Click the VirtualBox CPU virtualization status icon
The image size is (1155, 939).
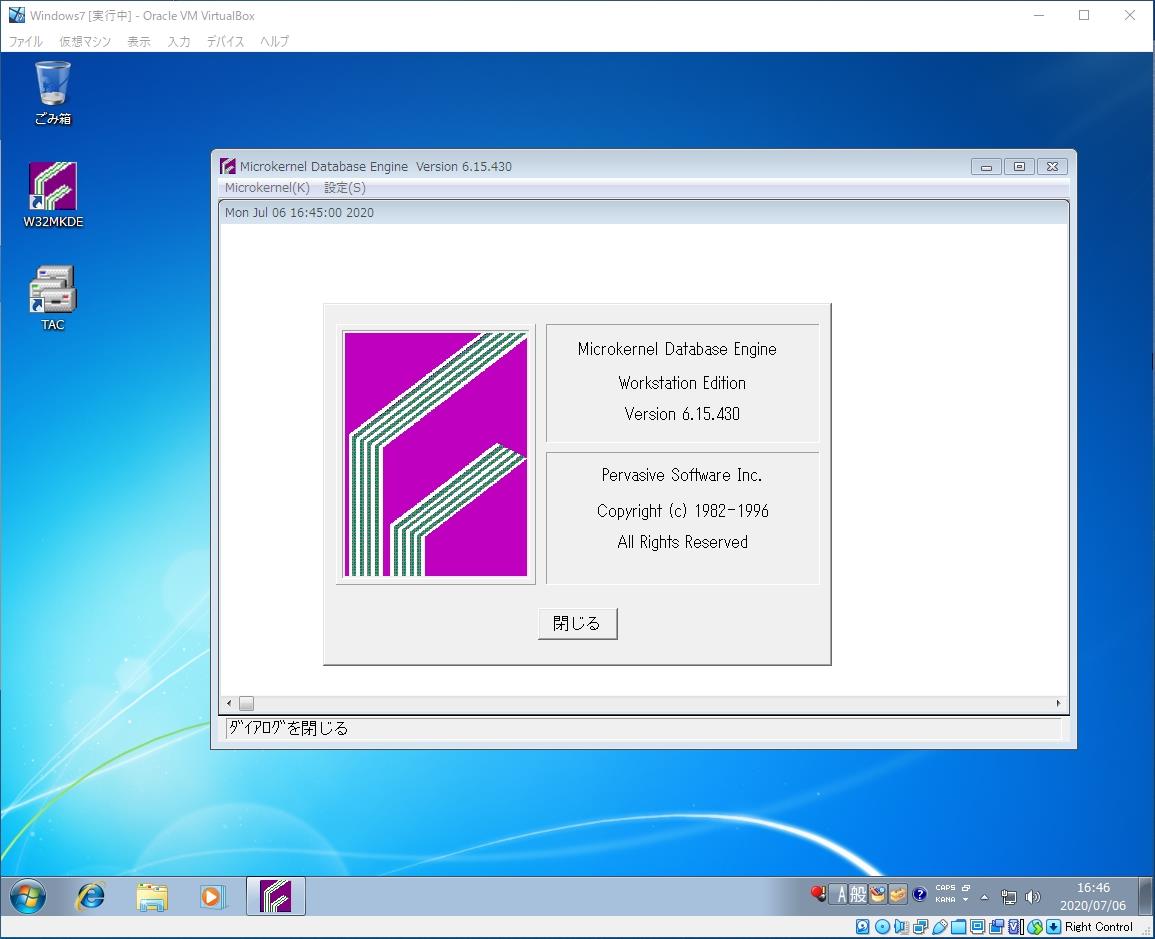[x=1016, y=927]
